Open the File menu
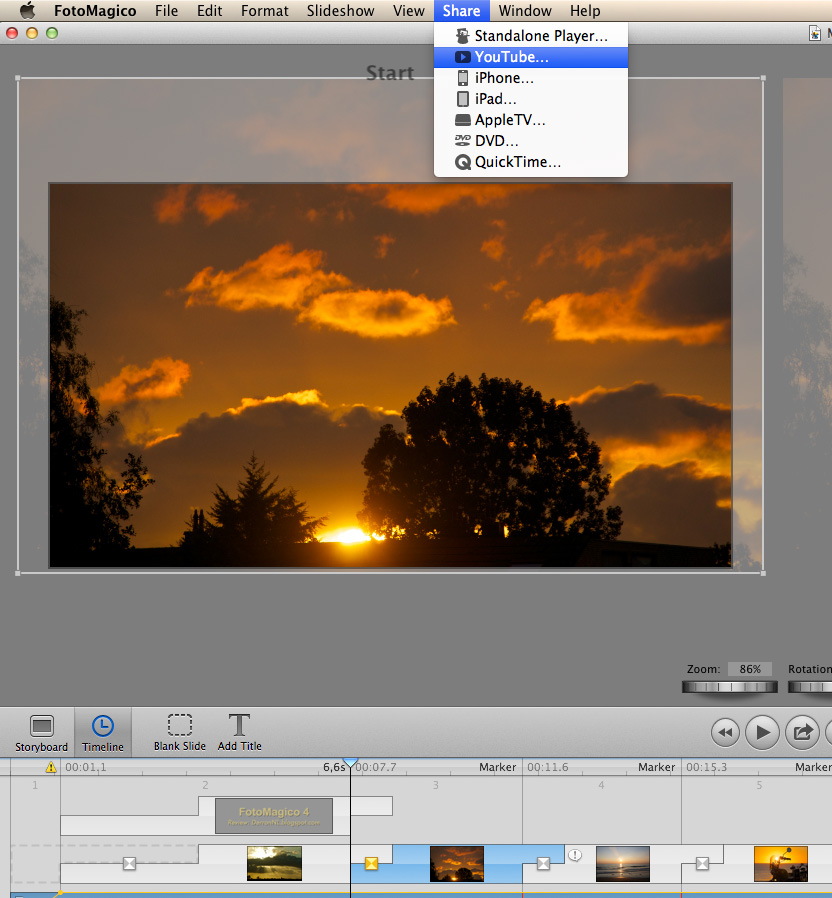The height and width of the screenshot is (898, 832). (x=166, y=10)
